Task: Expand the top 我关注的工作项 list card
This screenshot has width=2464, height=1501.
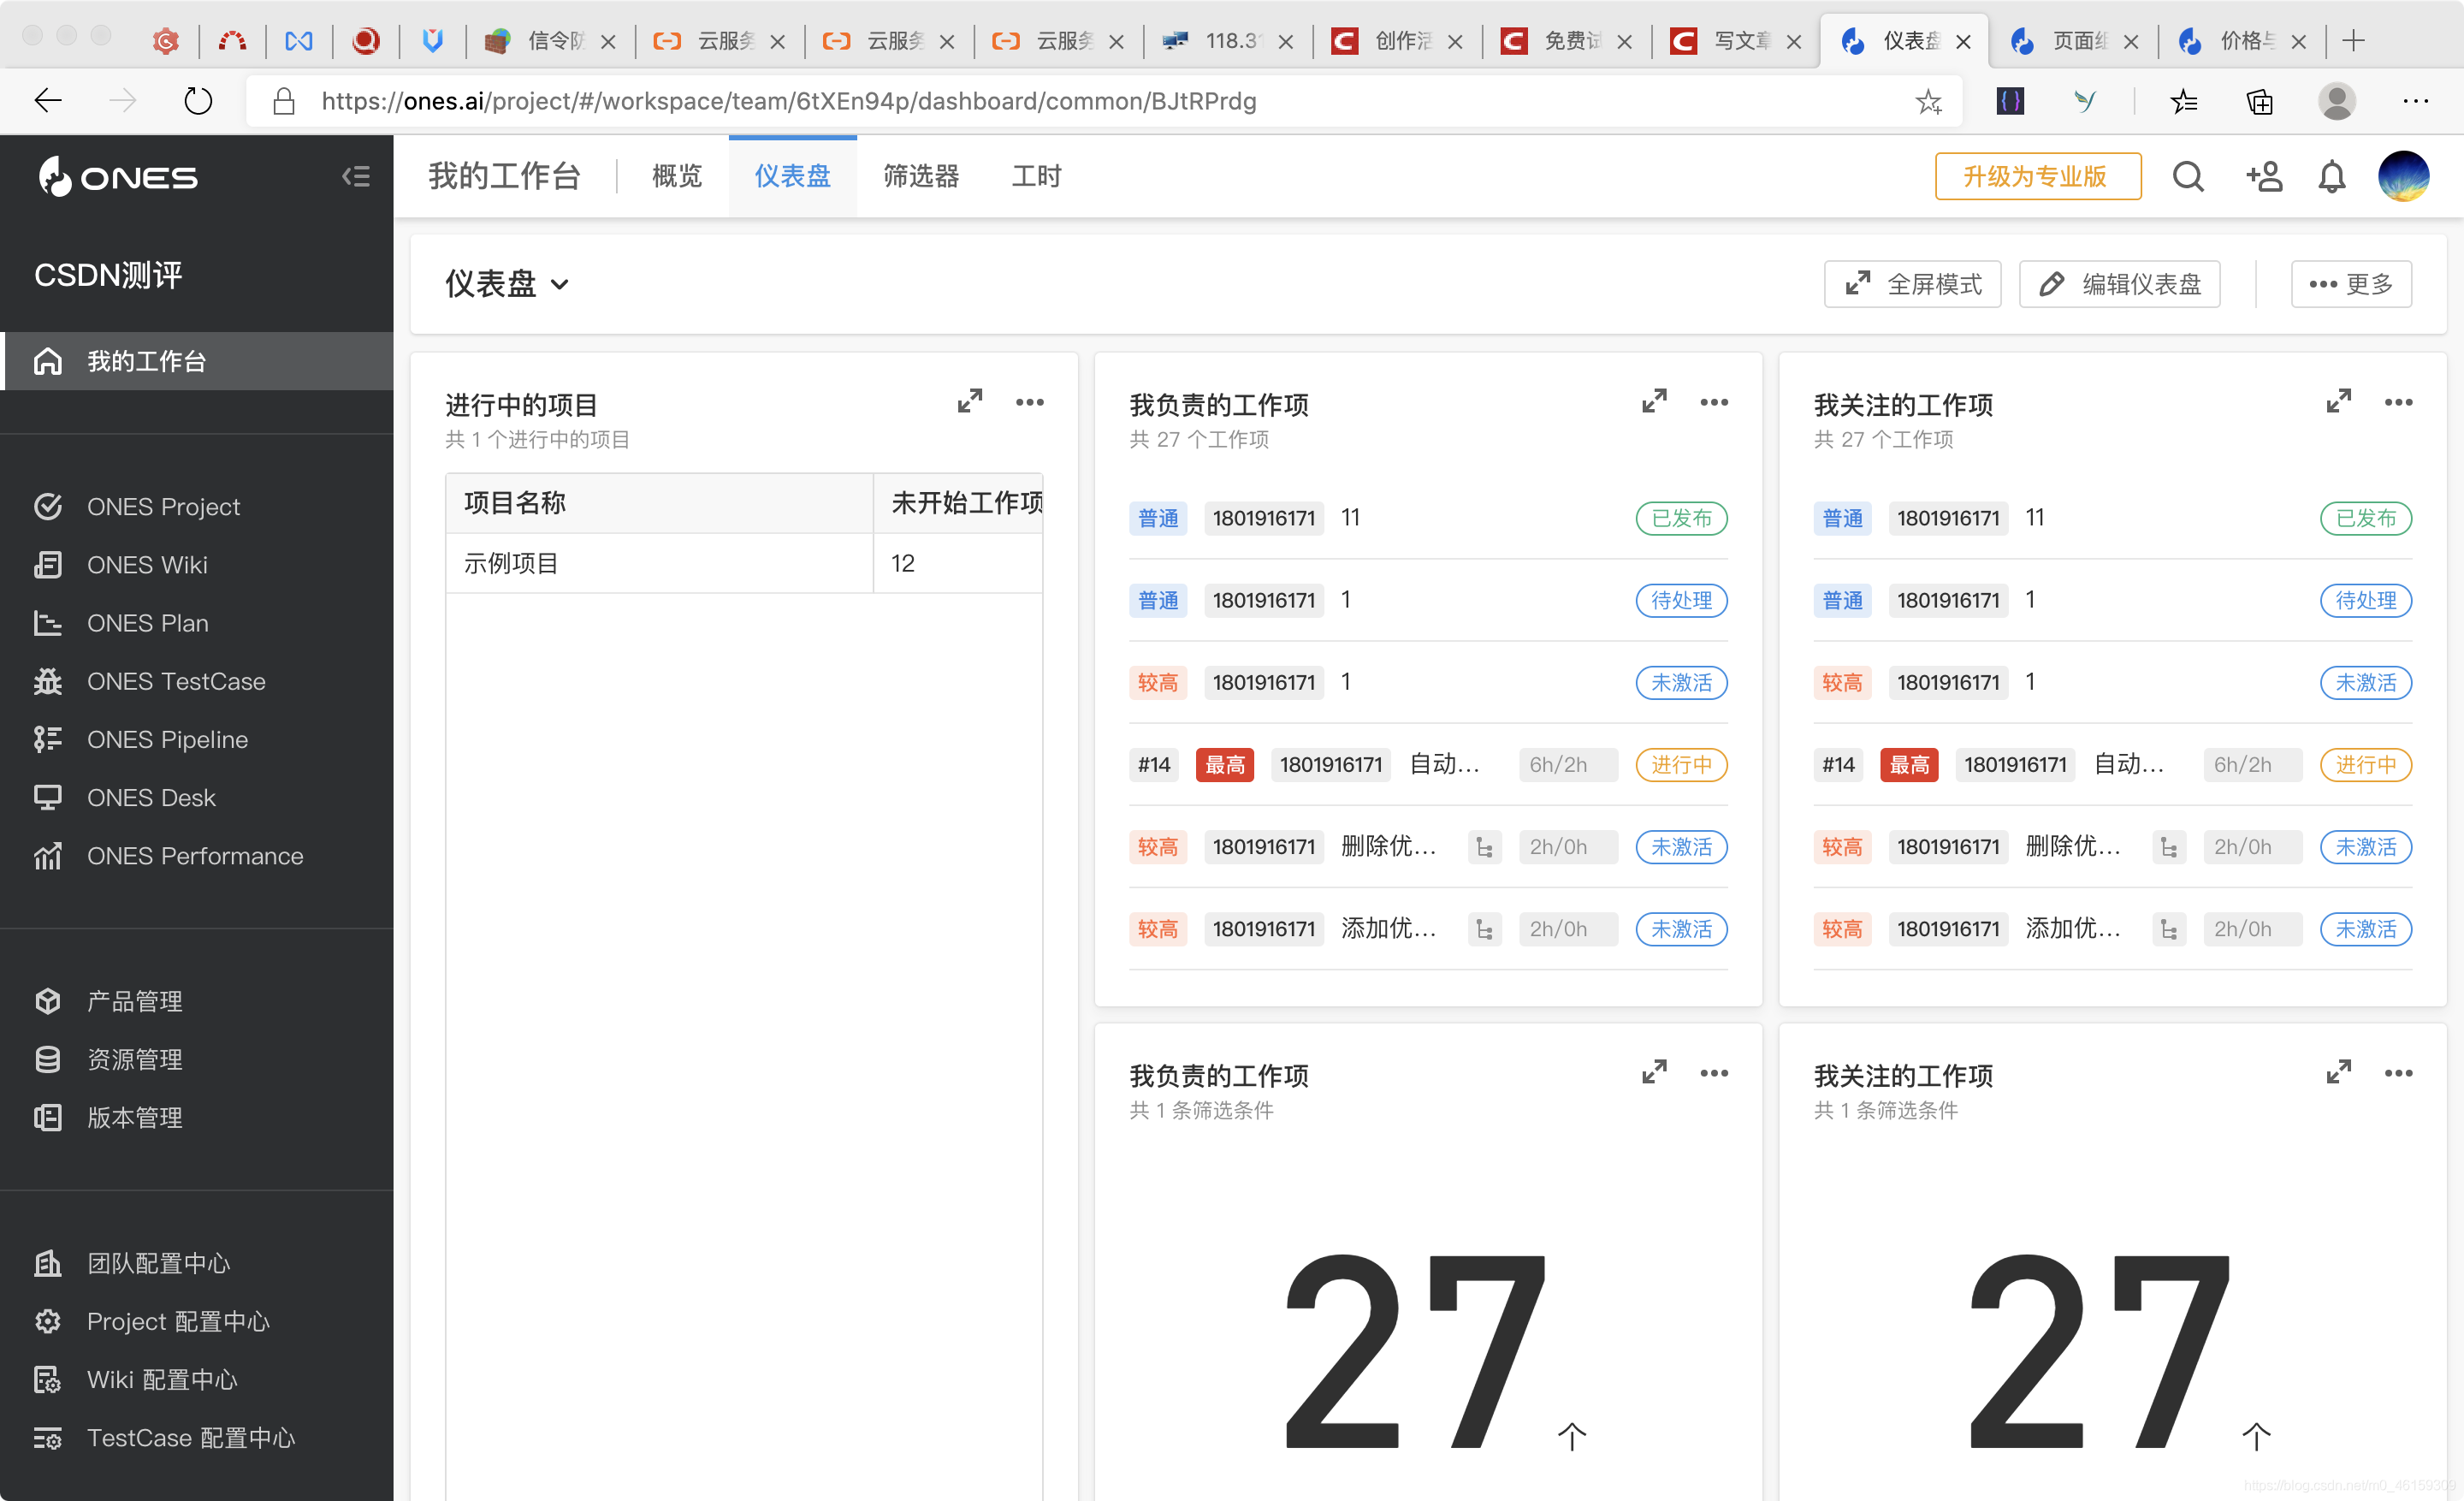Action: pyautogui.click(x=2338, y=402)
